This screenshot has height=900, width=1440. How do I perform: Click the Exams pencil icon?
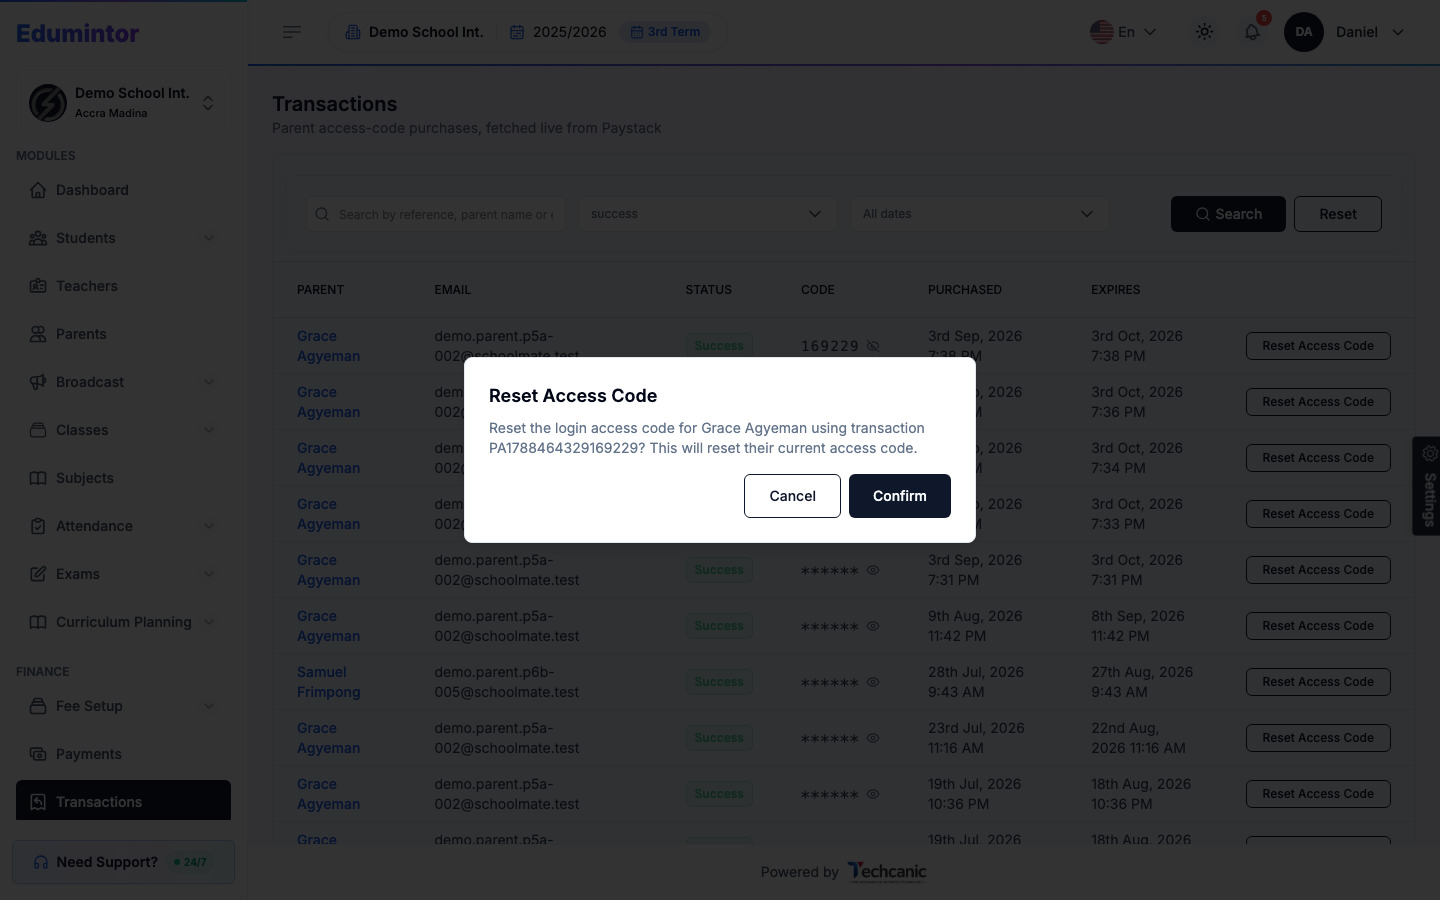(38, 574)
